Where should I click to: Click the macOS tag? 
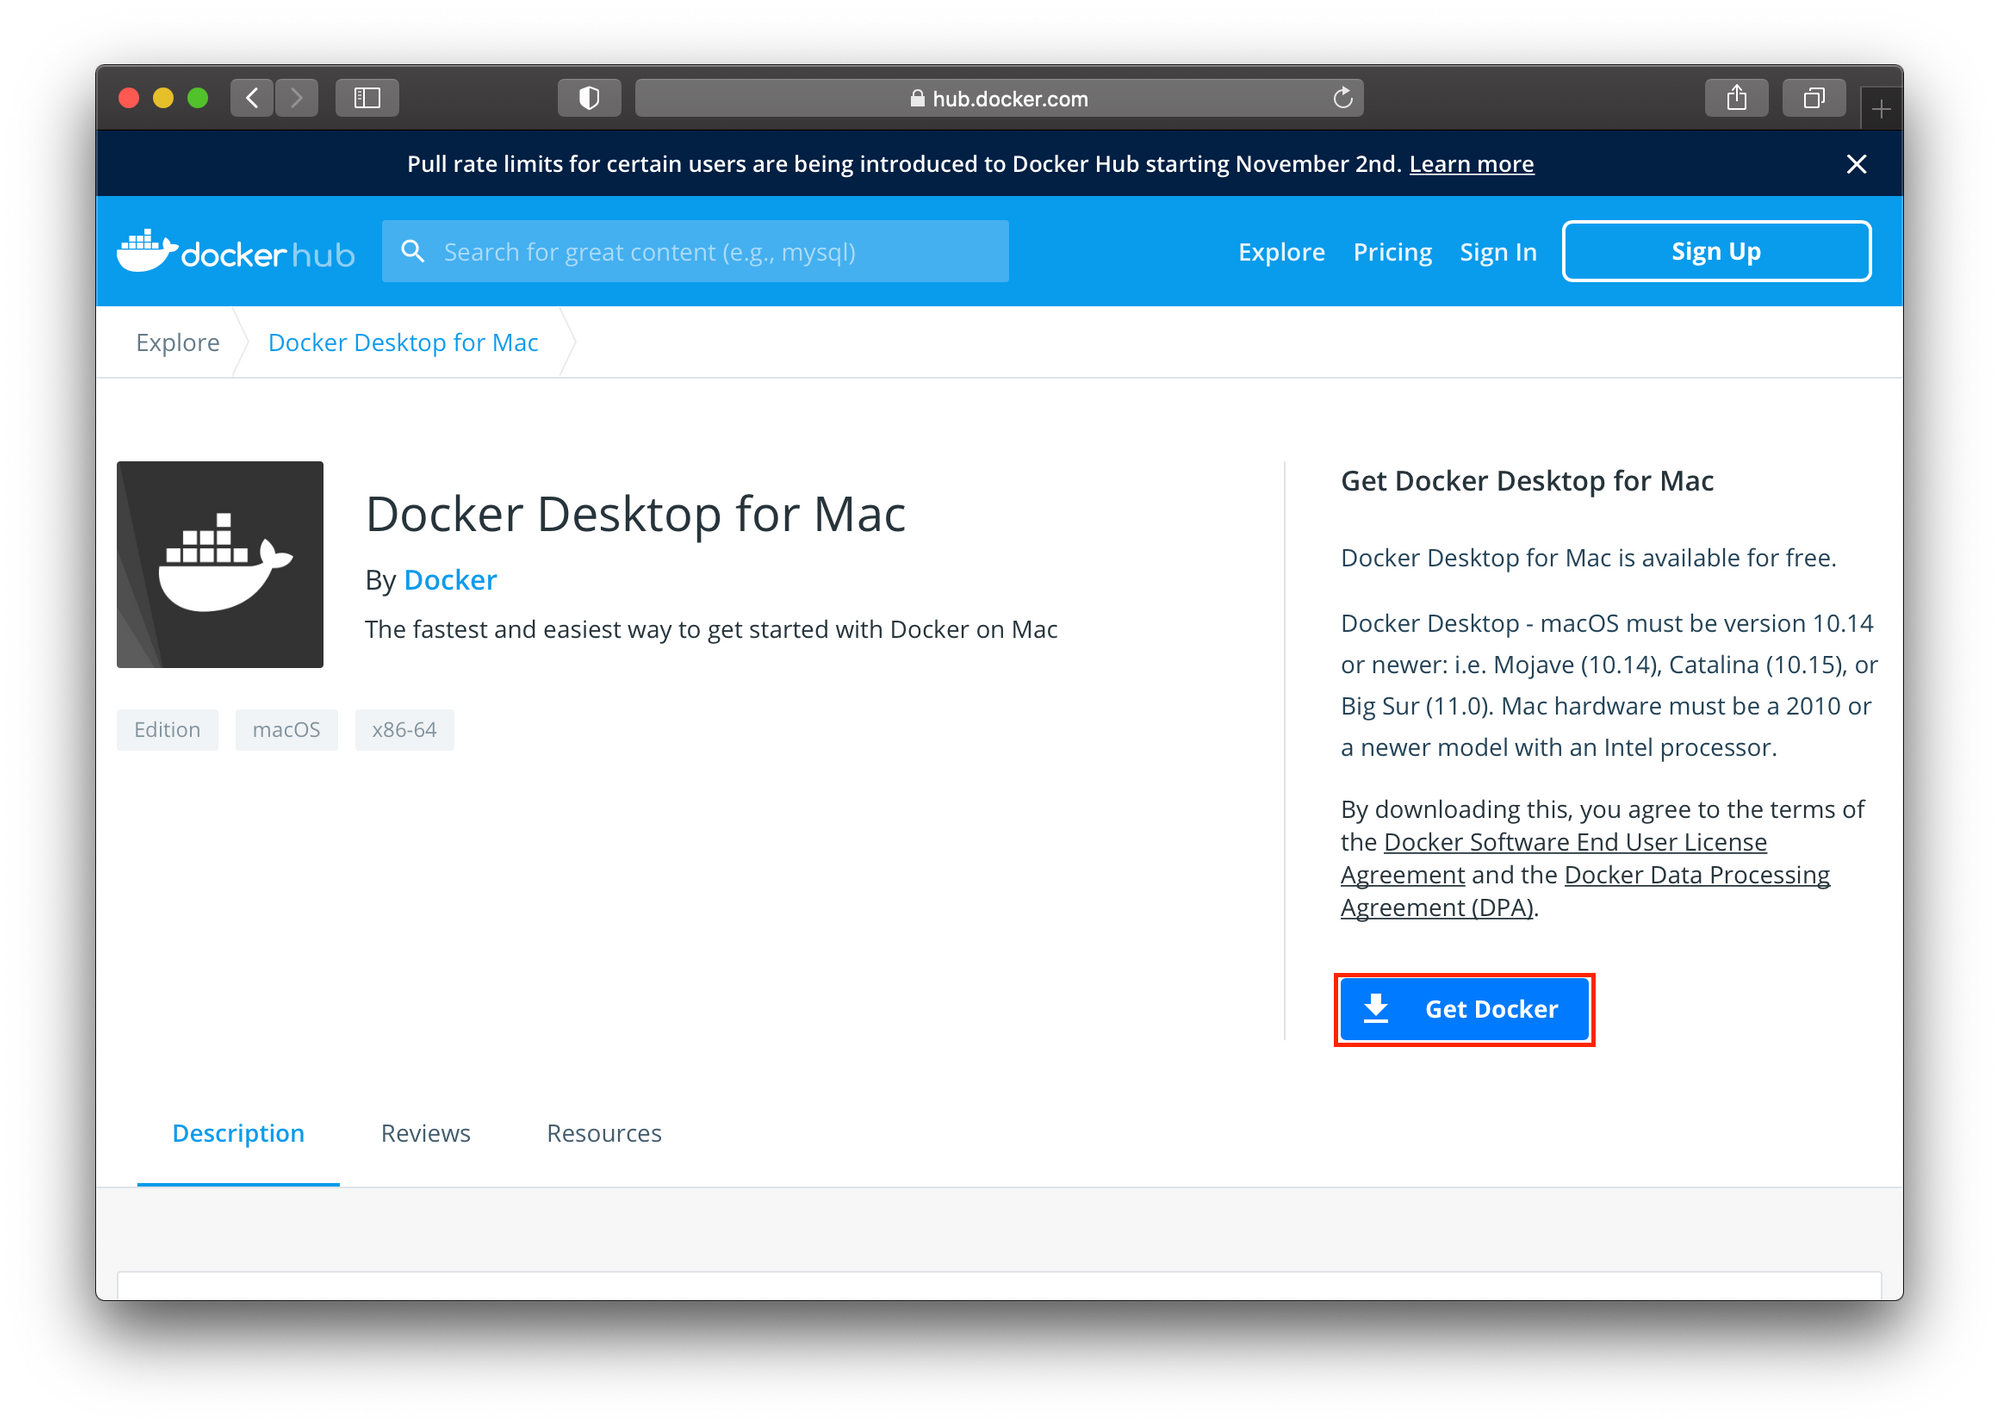coord(286,730)
